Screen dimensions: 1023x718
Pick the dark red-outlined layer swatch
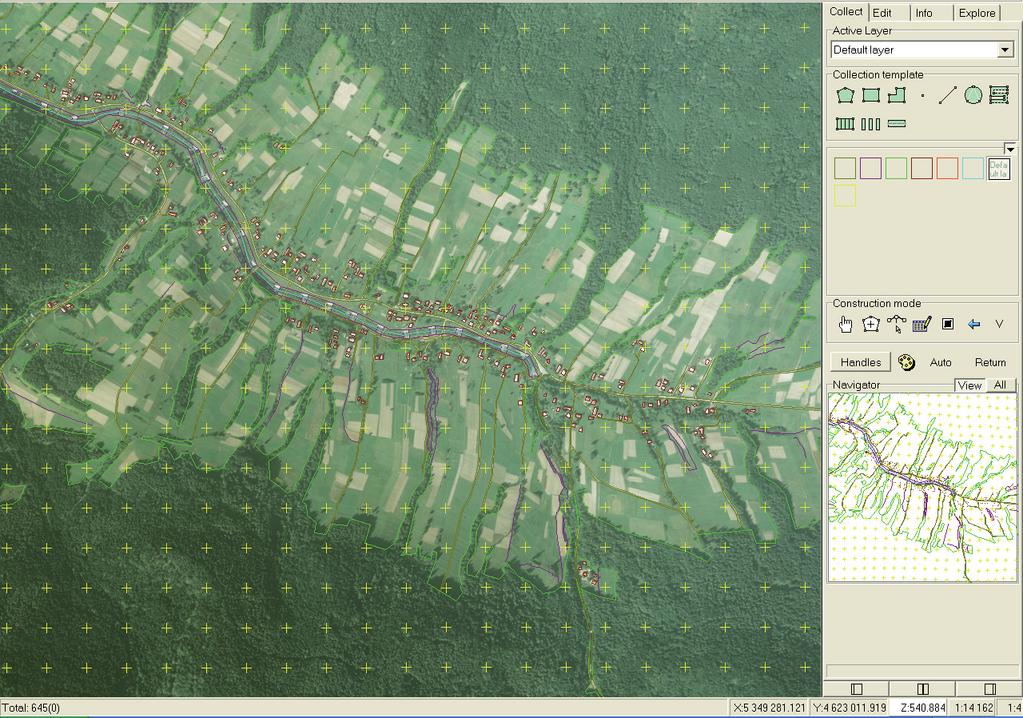(922, 168)
